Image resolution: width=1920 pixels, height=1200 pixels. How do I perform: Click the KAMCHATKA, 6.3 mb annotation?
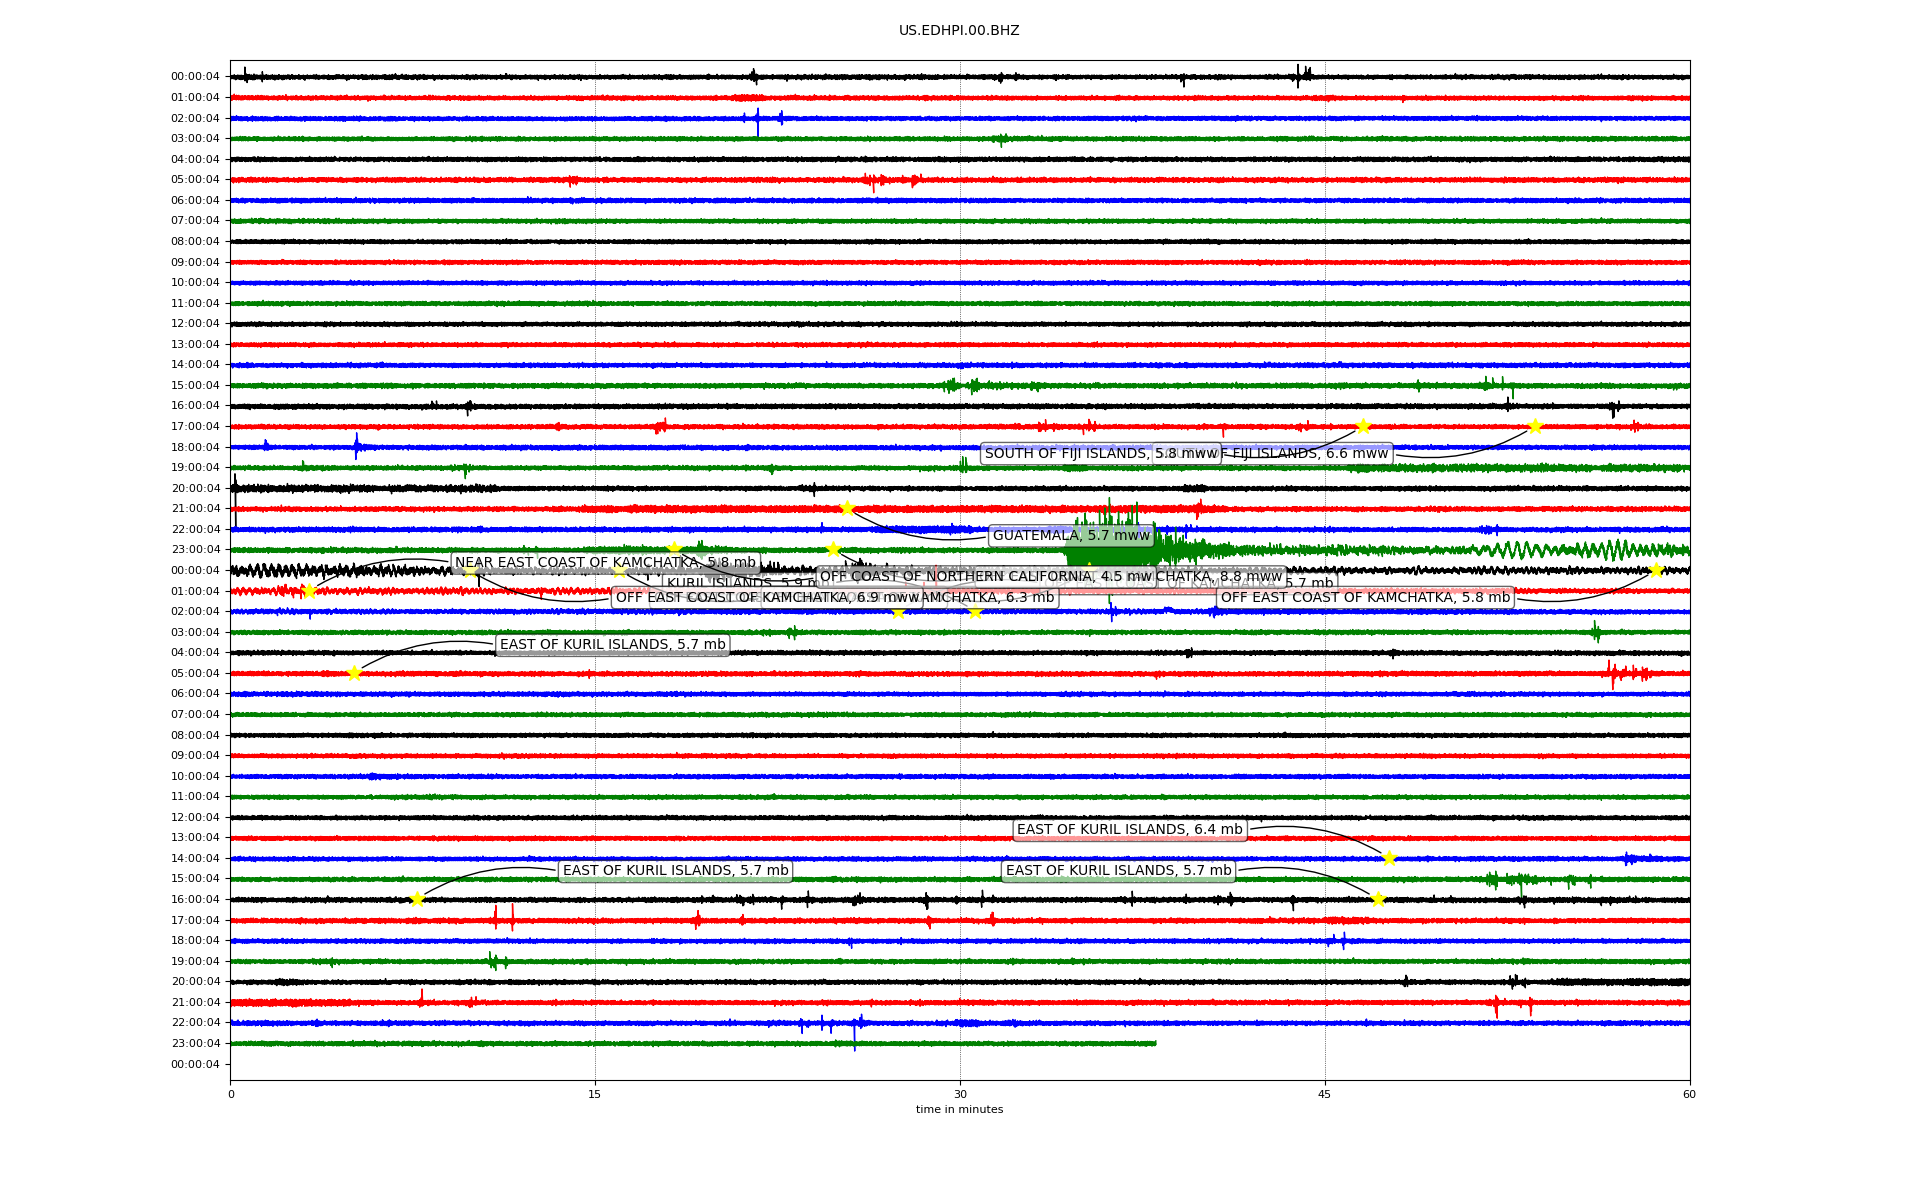[989, 598]
